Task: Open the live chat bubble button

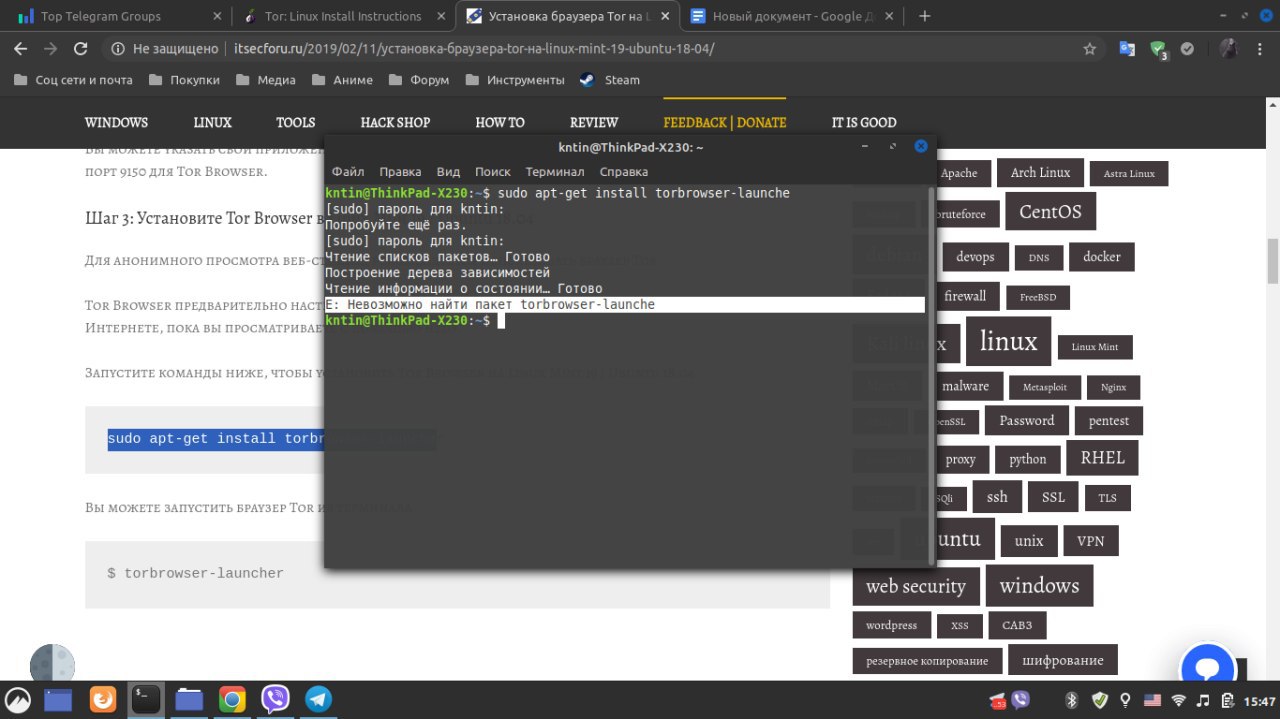Action: [1208, 671]
